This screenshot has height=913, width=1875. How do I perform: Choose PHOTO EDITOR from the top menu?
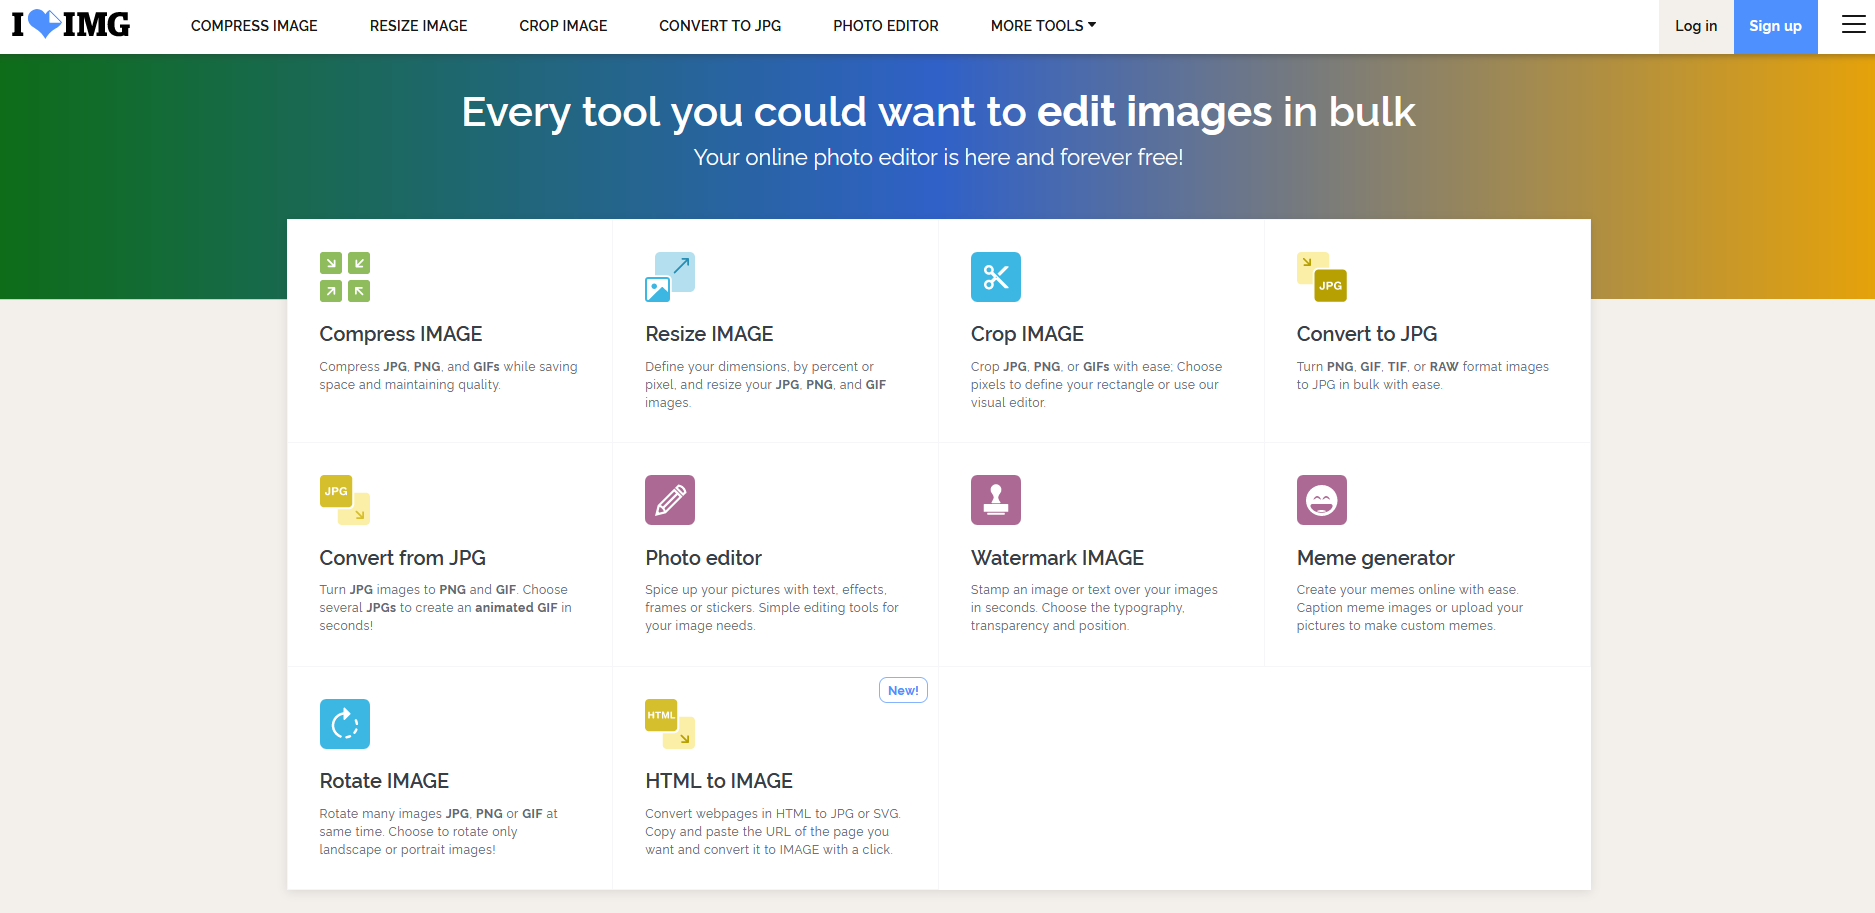[886, 26]
